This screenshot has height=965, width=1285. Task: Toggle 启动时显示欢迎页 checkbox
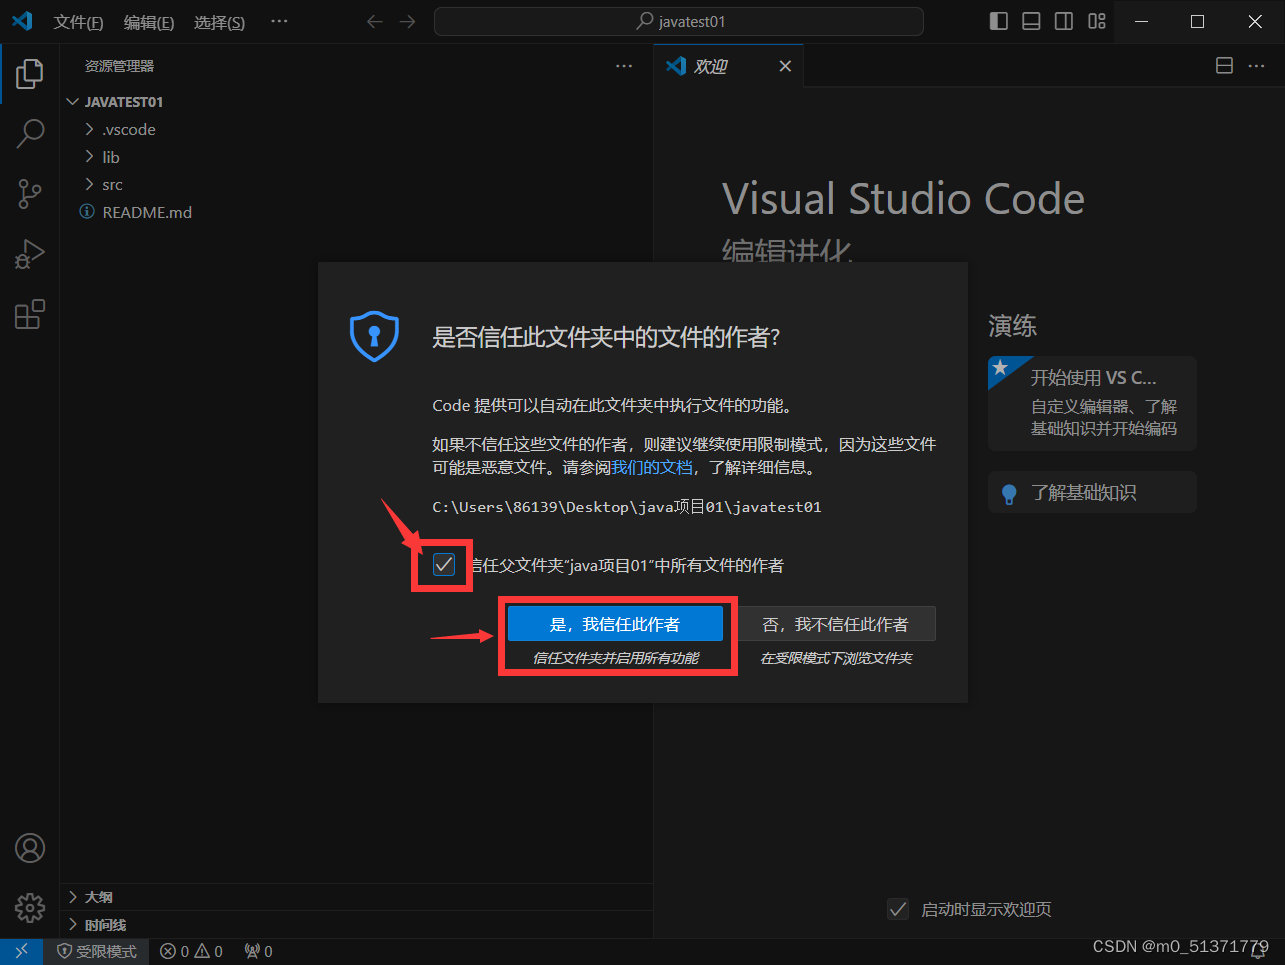coord(898,909)
